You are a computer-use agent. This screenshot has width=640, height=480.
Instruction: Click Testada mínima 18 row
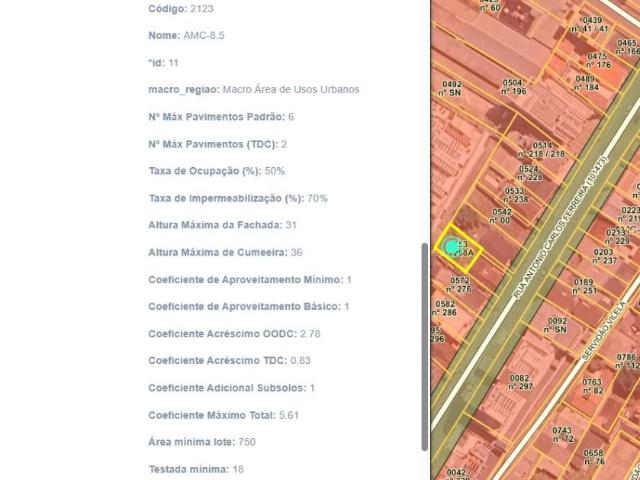196,469
